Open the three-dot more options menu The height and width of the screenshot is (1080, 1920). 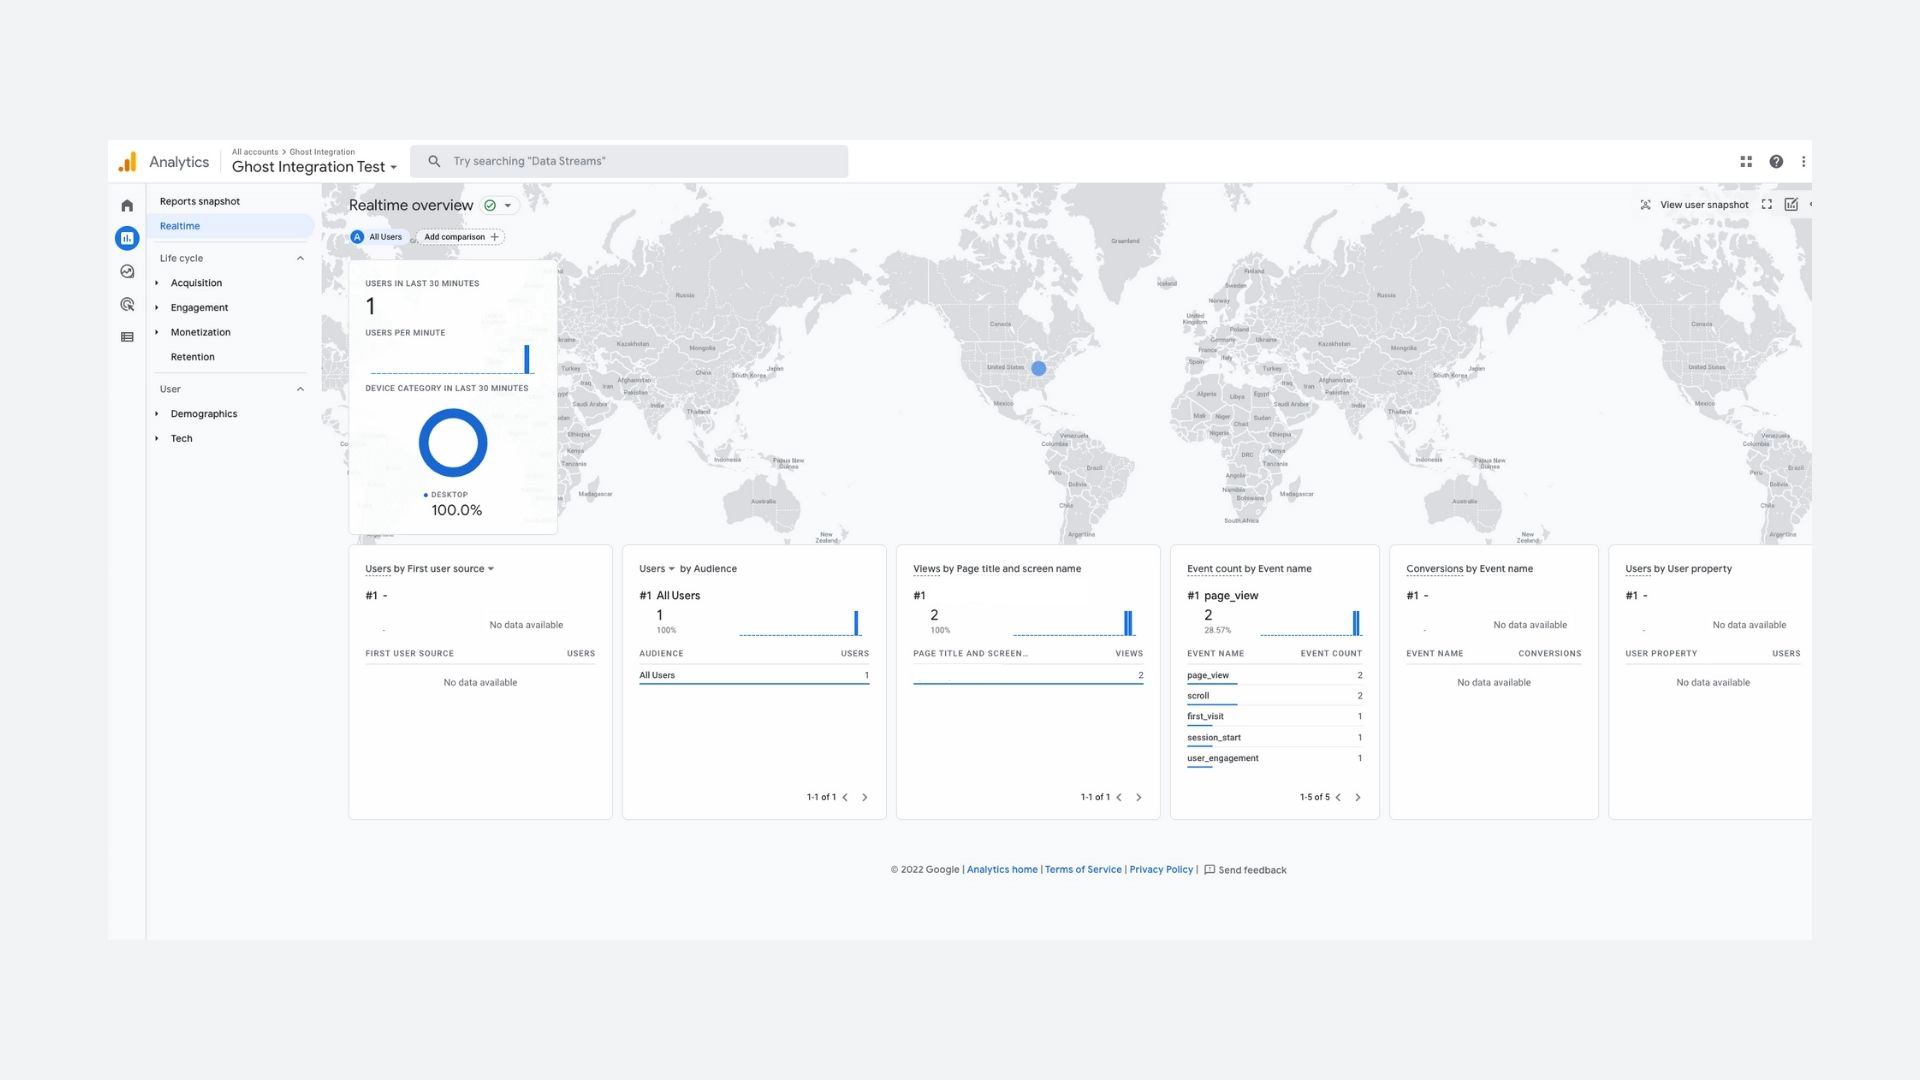(x=1803, y=162)
